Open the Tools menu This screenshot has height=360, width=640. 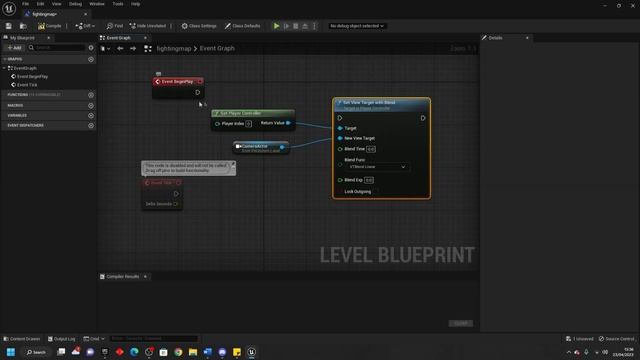click(118, 4)
